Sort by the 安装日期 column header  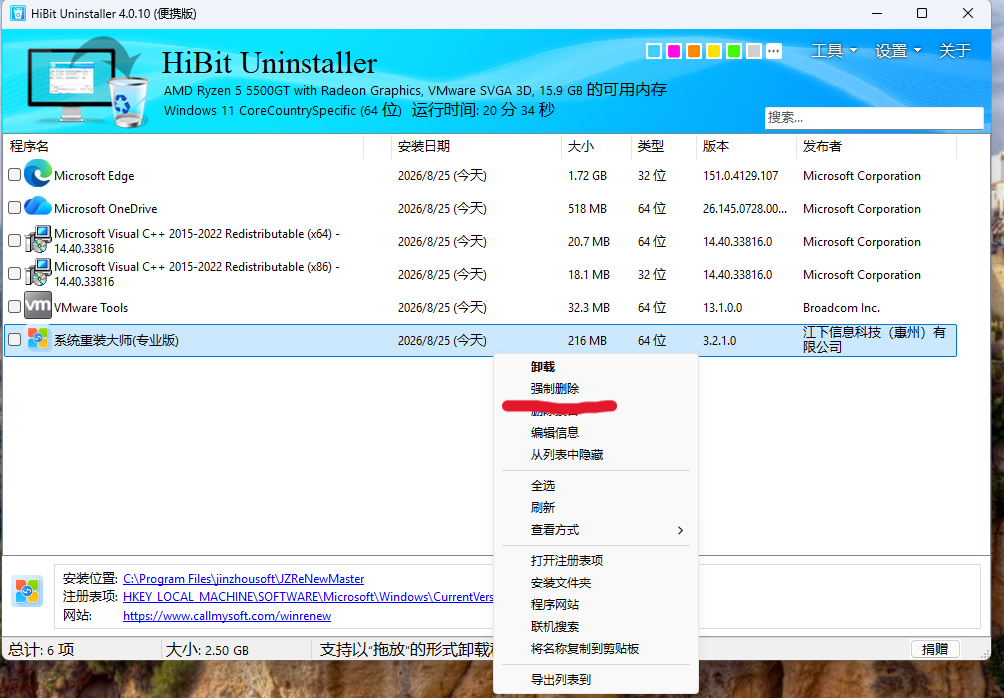coord(424,147)
